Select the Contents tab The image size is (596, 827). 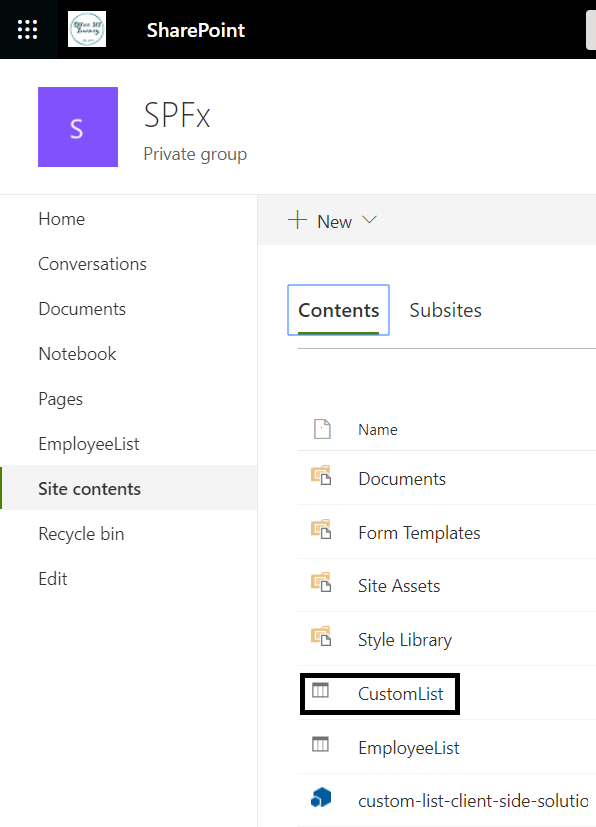tap(339, 310)
